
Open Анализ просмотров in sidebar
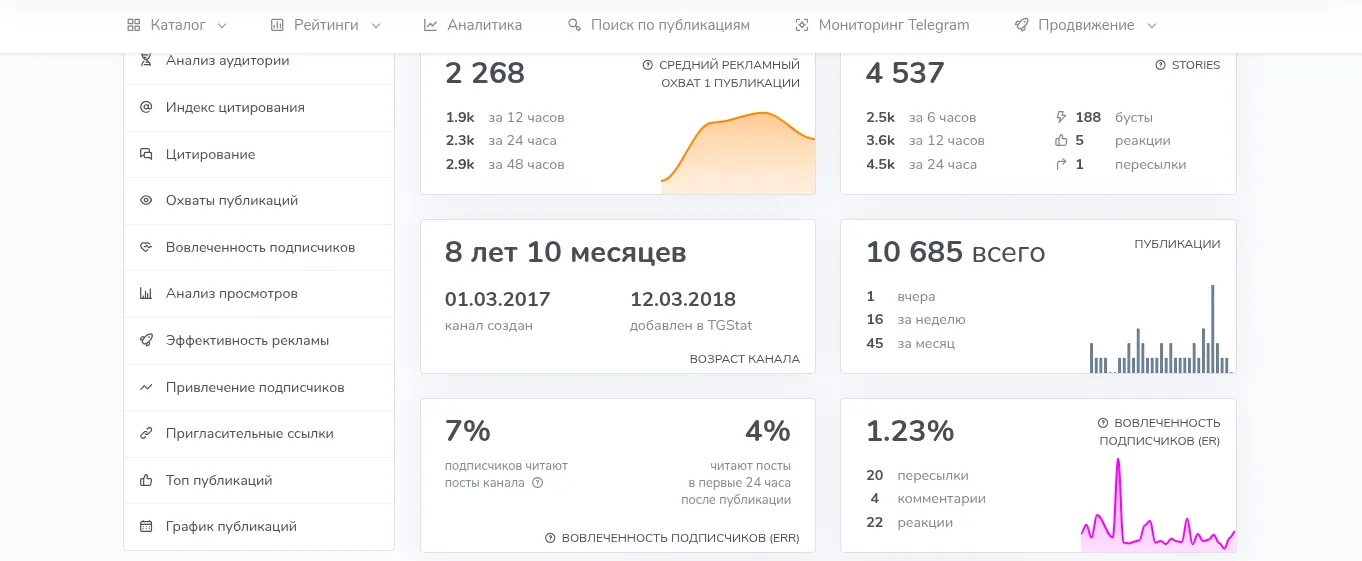[x=258, y=294]
